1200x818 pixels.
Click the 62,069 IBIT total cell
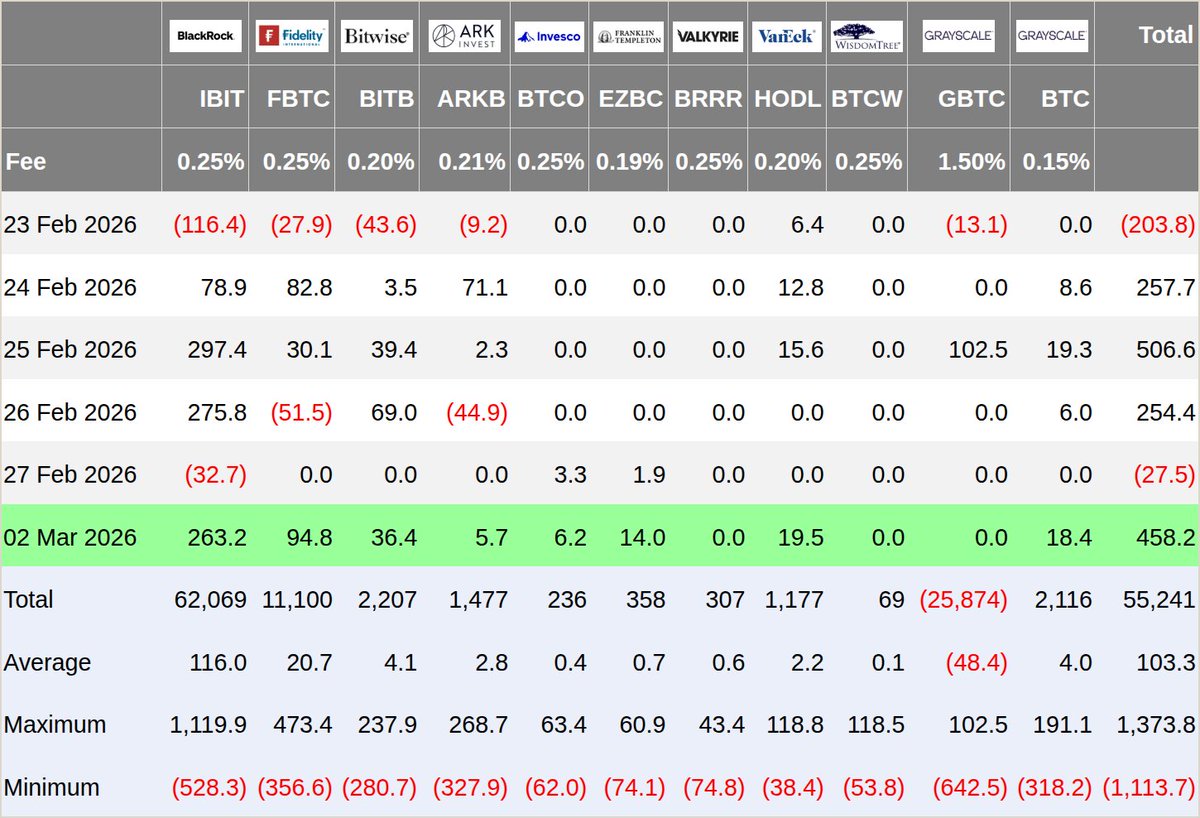[x=210, y=599]
